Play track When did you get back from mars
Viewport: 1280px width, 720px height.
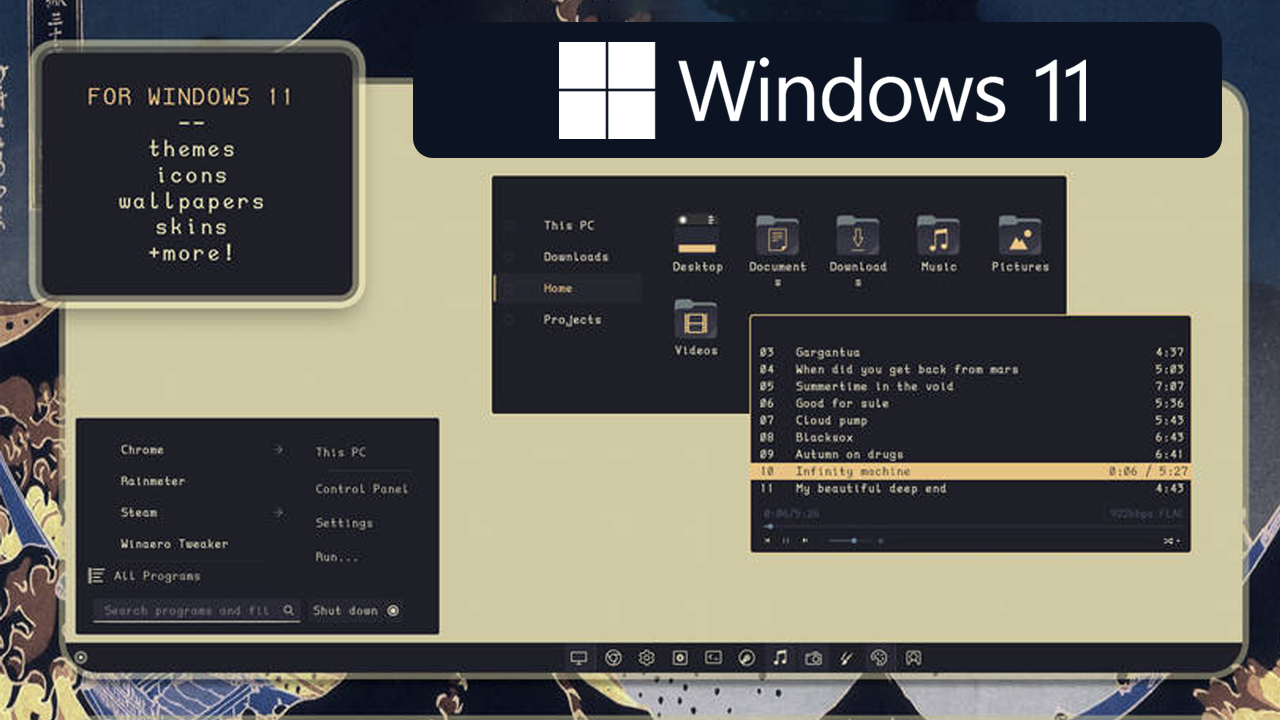971,369
